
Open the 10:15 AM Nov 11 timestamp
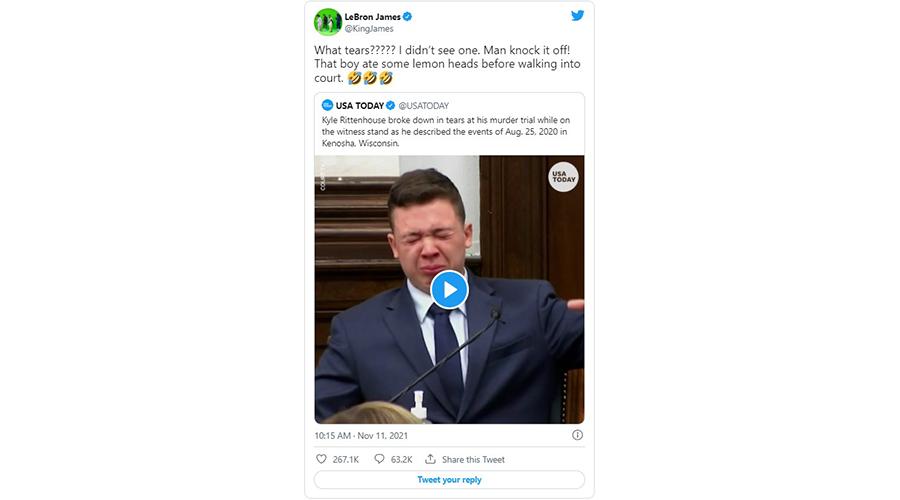[x=362, y=435]
